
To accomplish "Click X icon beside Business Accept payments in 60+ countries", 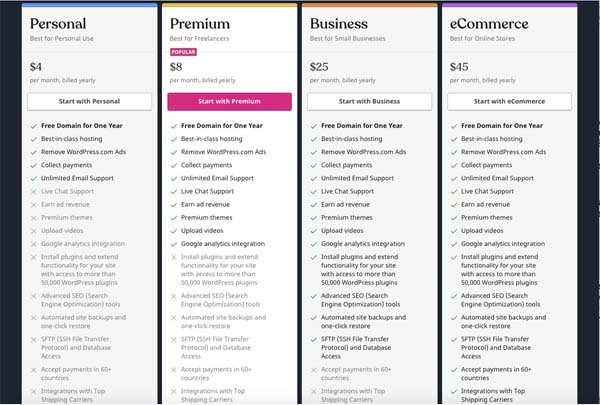I will [314, 370].
